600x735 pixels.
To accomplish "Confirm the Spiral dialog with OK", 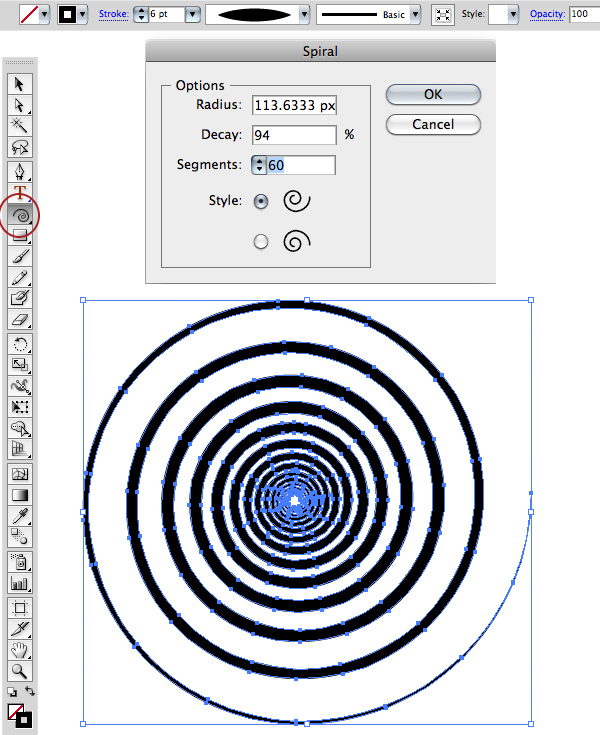I will tap(433, 95).
